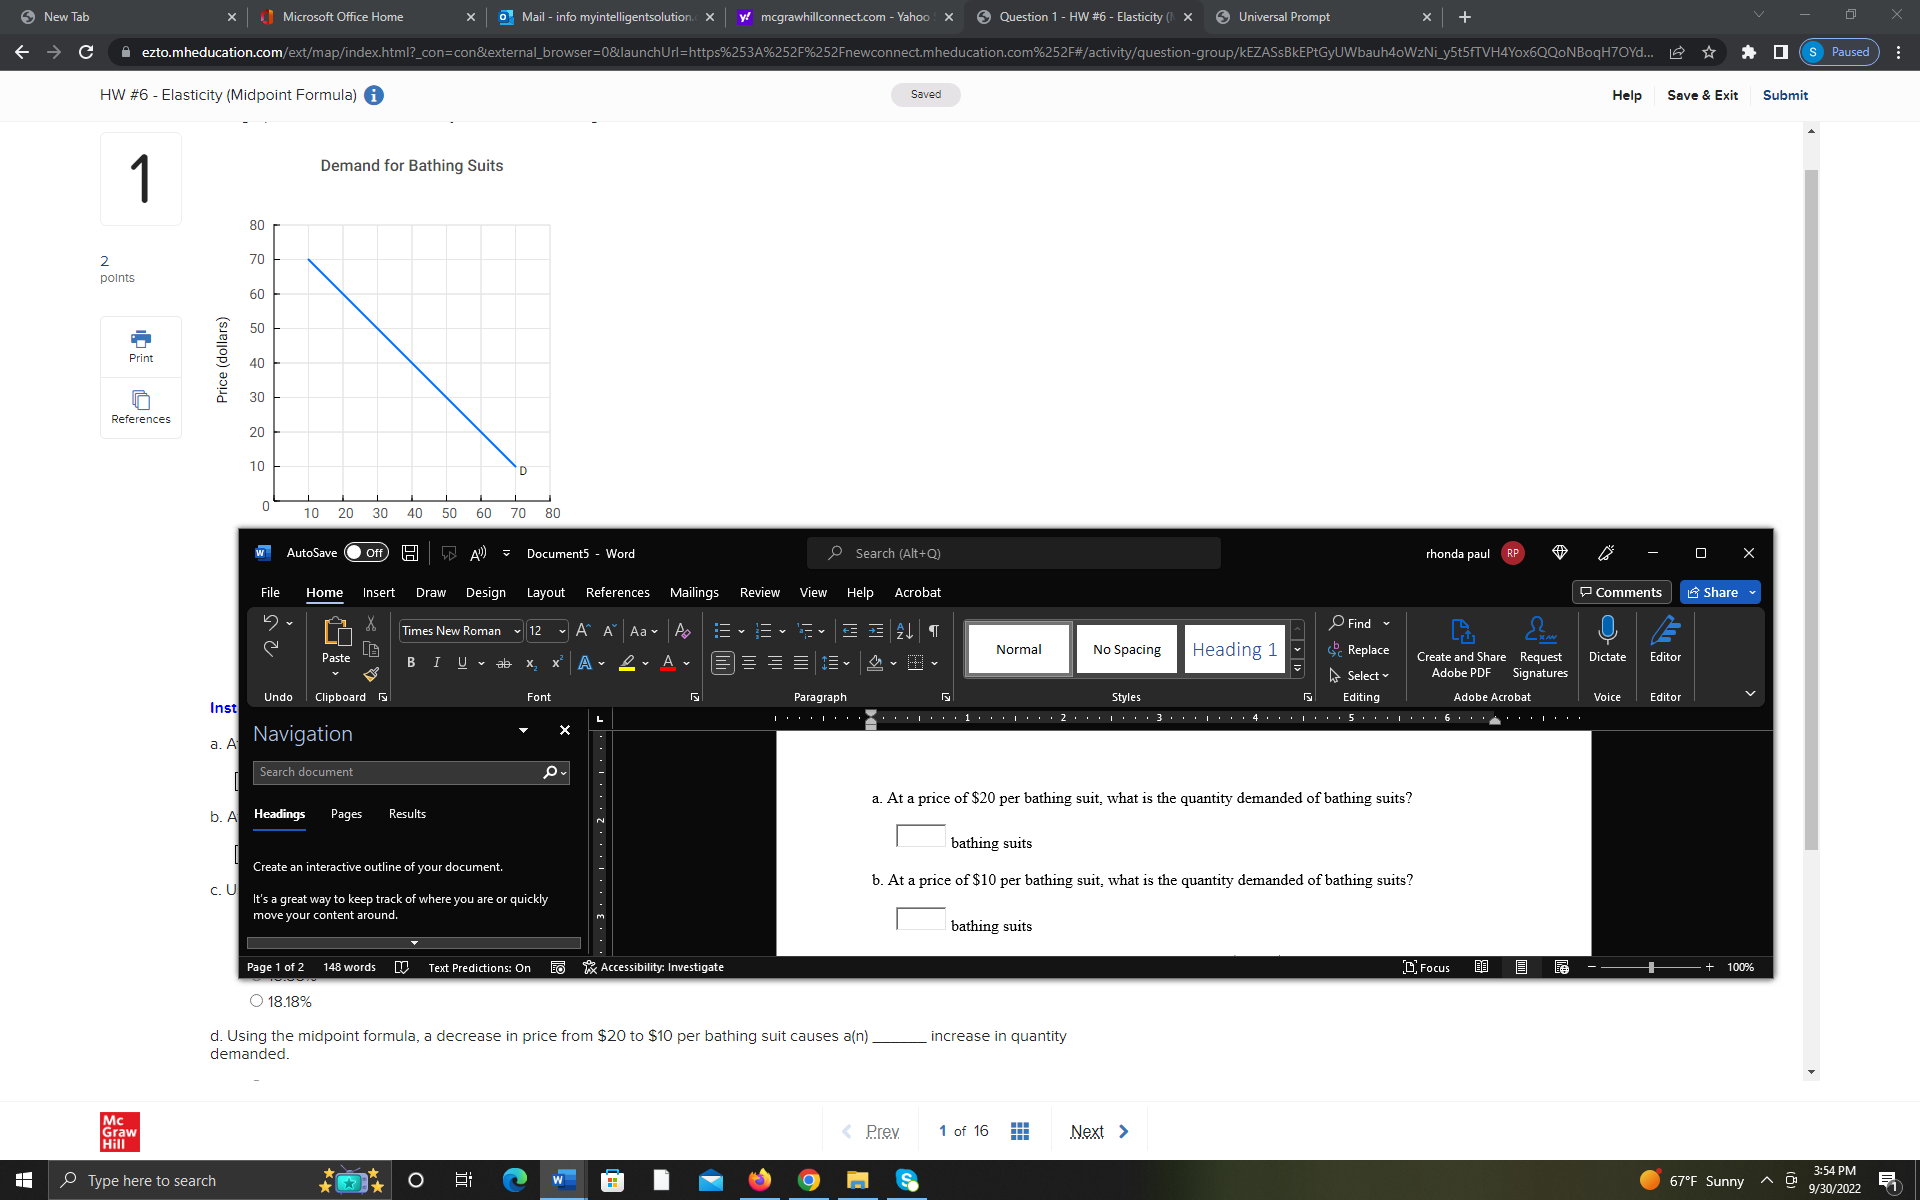Open the Times New Roman font dropdown
1920x1200 pixels.
point(517,631)
